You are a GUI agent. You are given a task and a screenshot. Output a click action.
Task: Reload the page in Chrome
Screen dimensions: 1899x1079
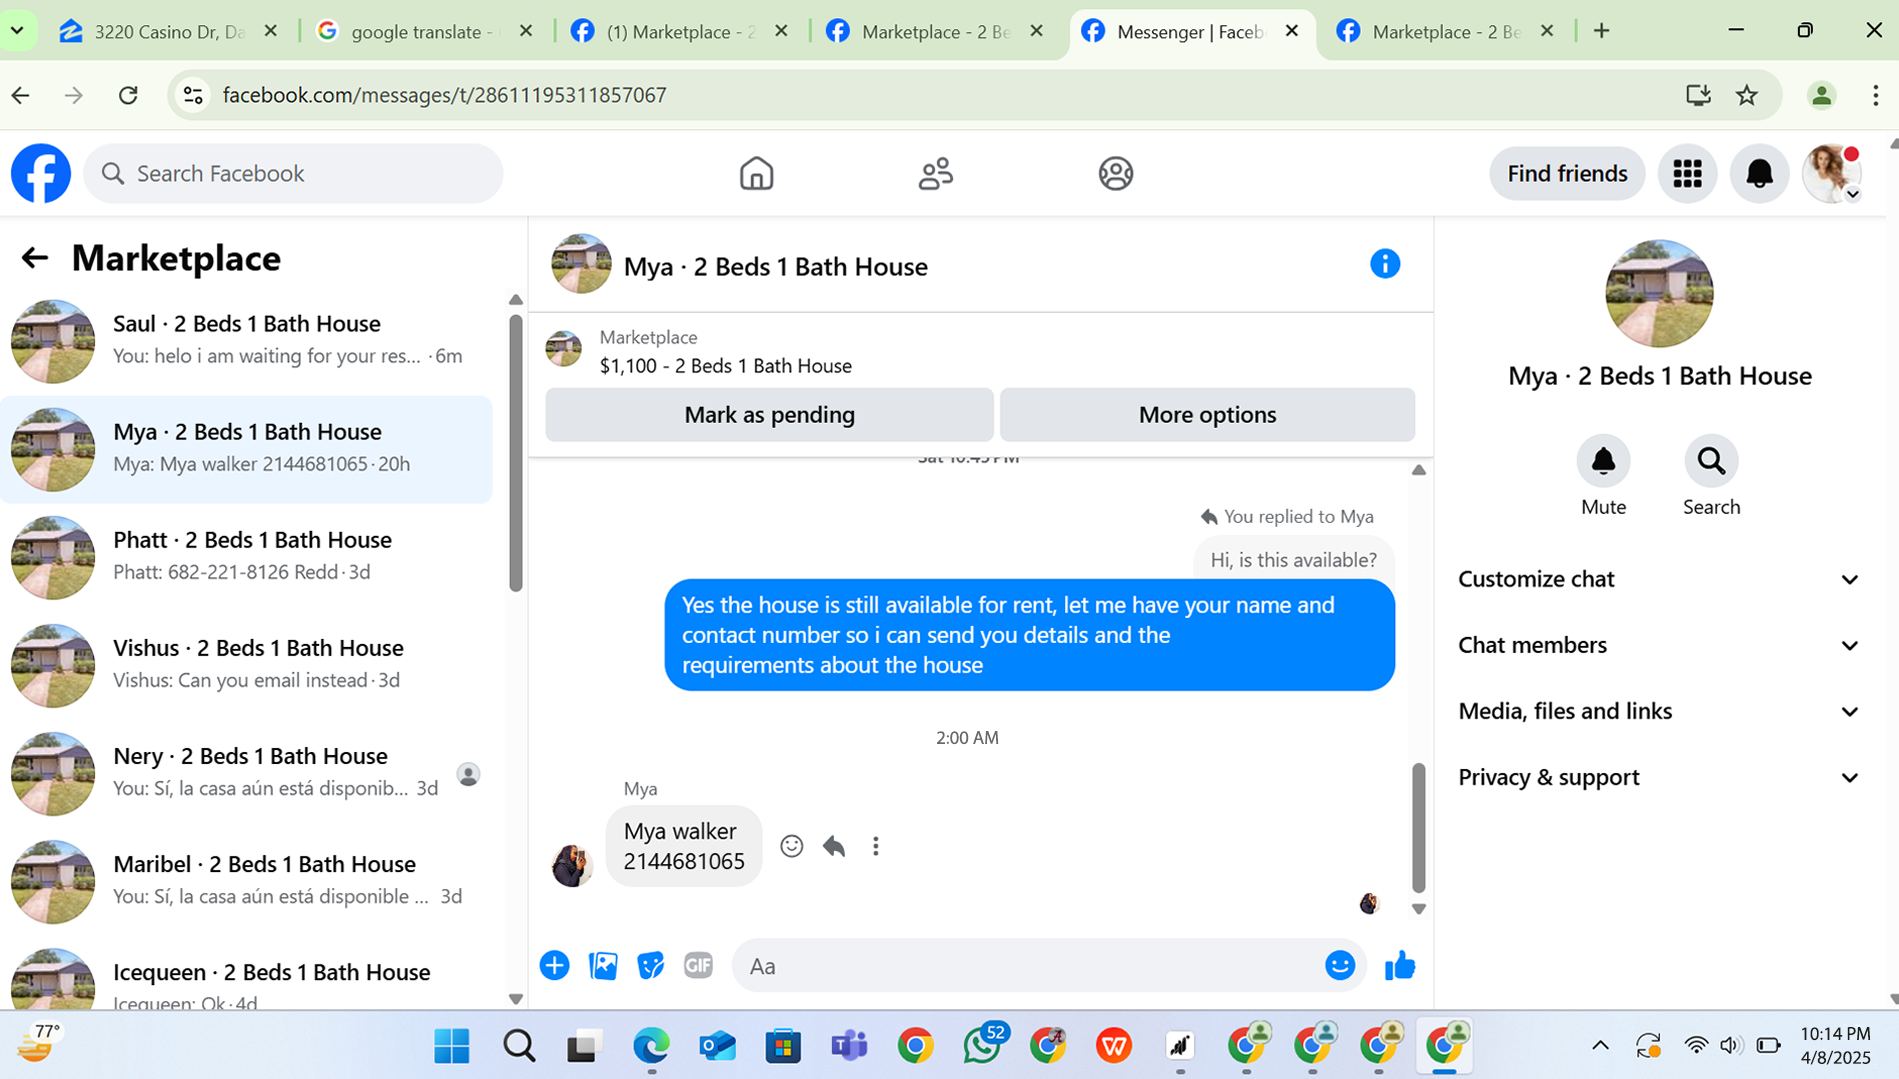[128, 95]
